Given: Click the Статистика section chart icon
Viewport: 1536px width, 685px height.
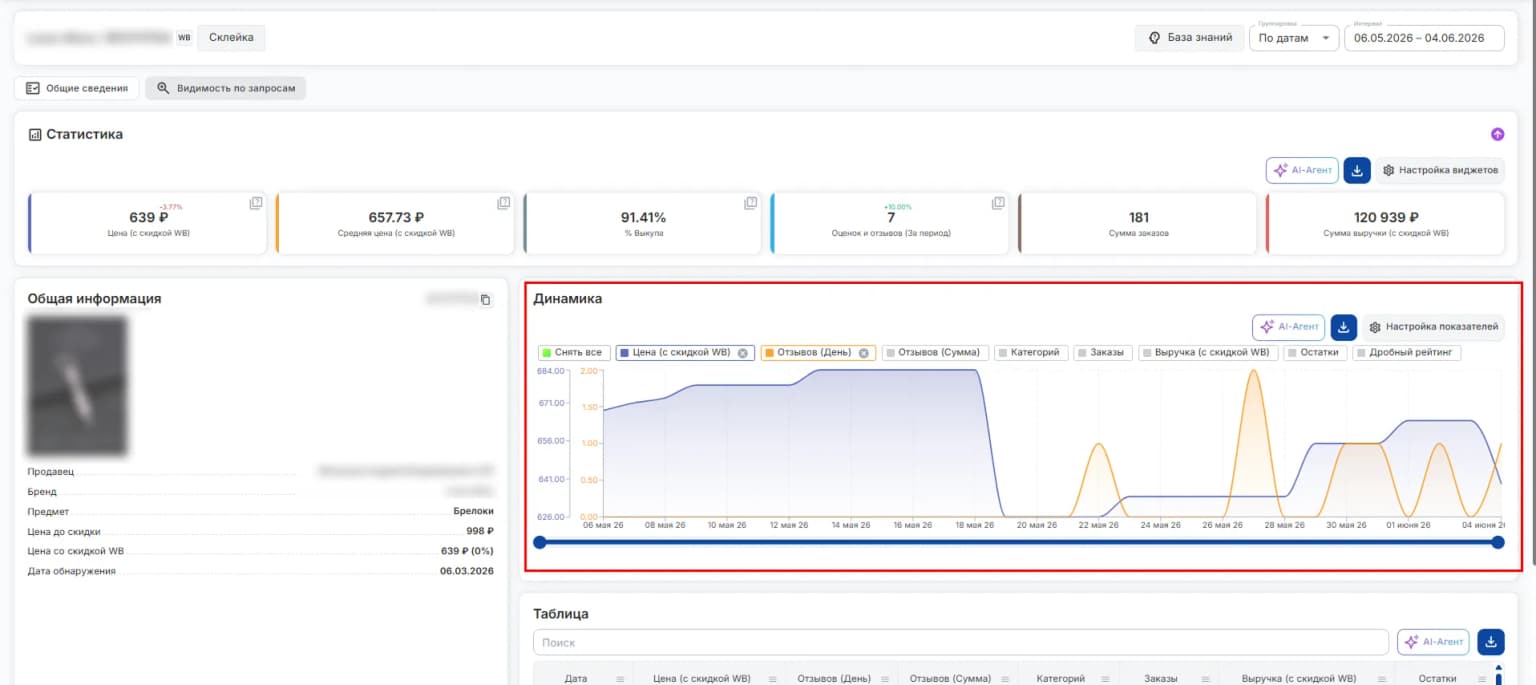Looking at the screenshot, I should pos(35,134).
